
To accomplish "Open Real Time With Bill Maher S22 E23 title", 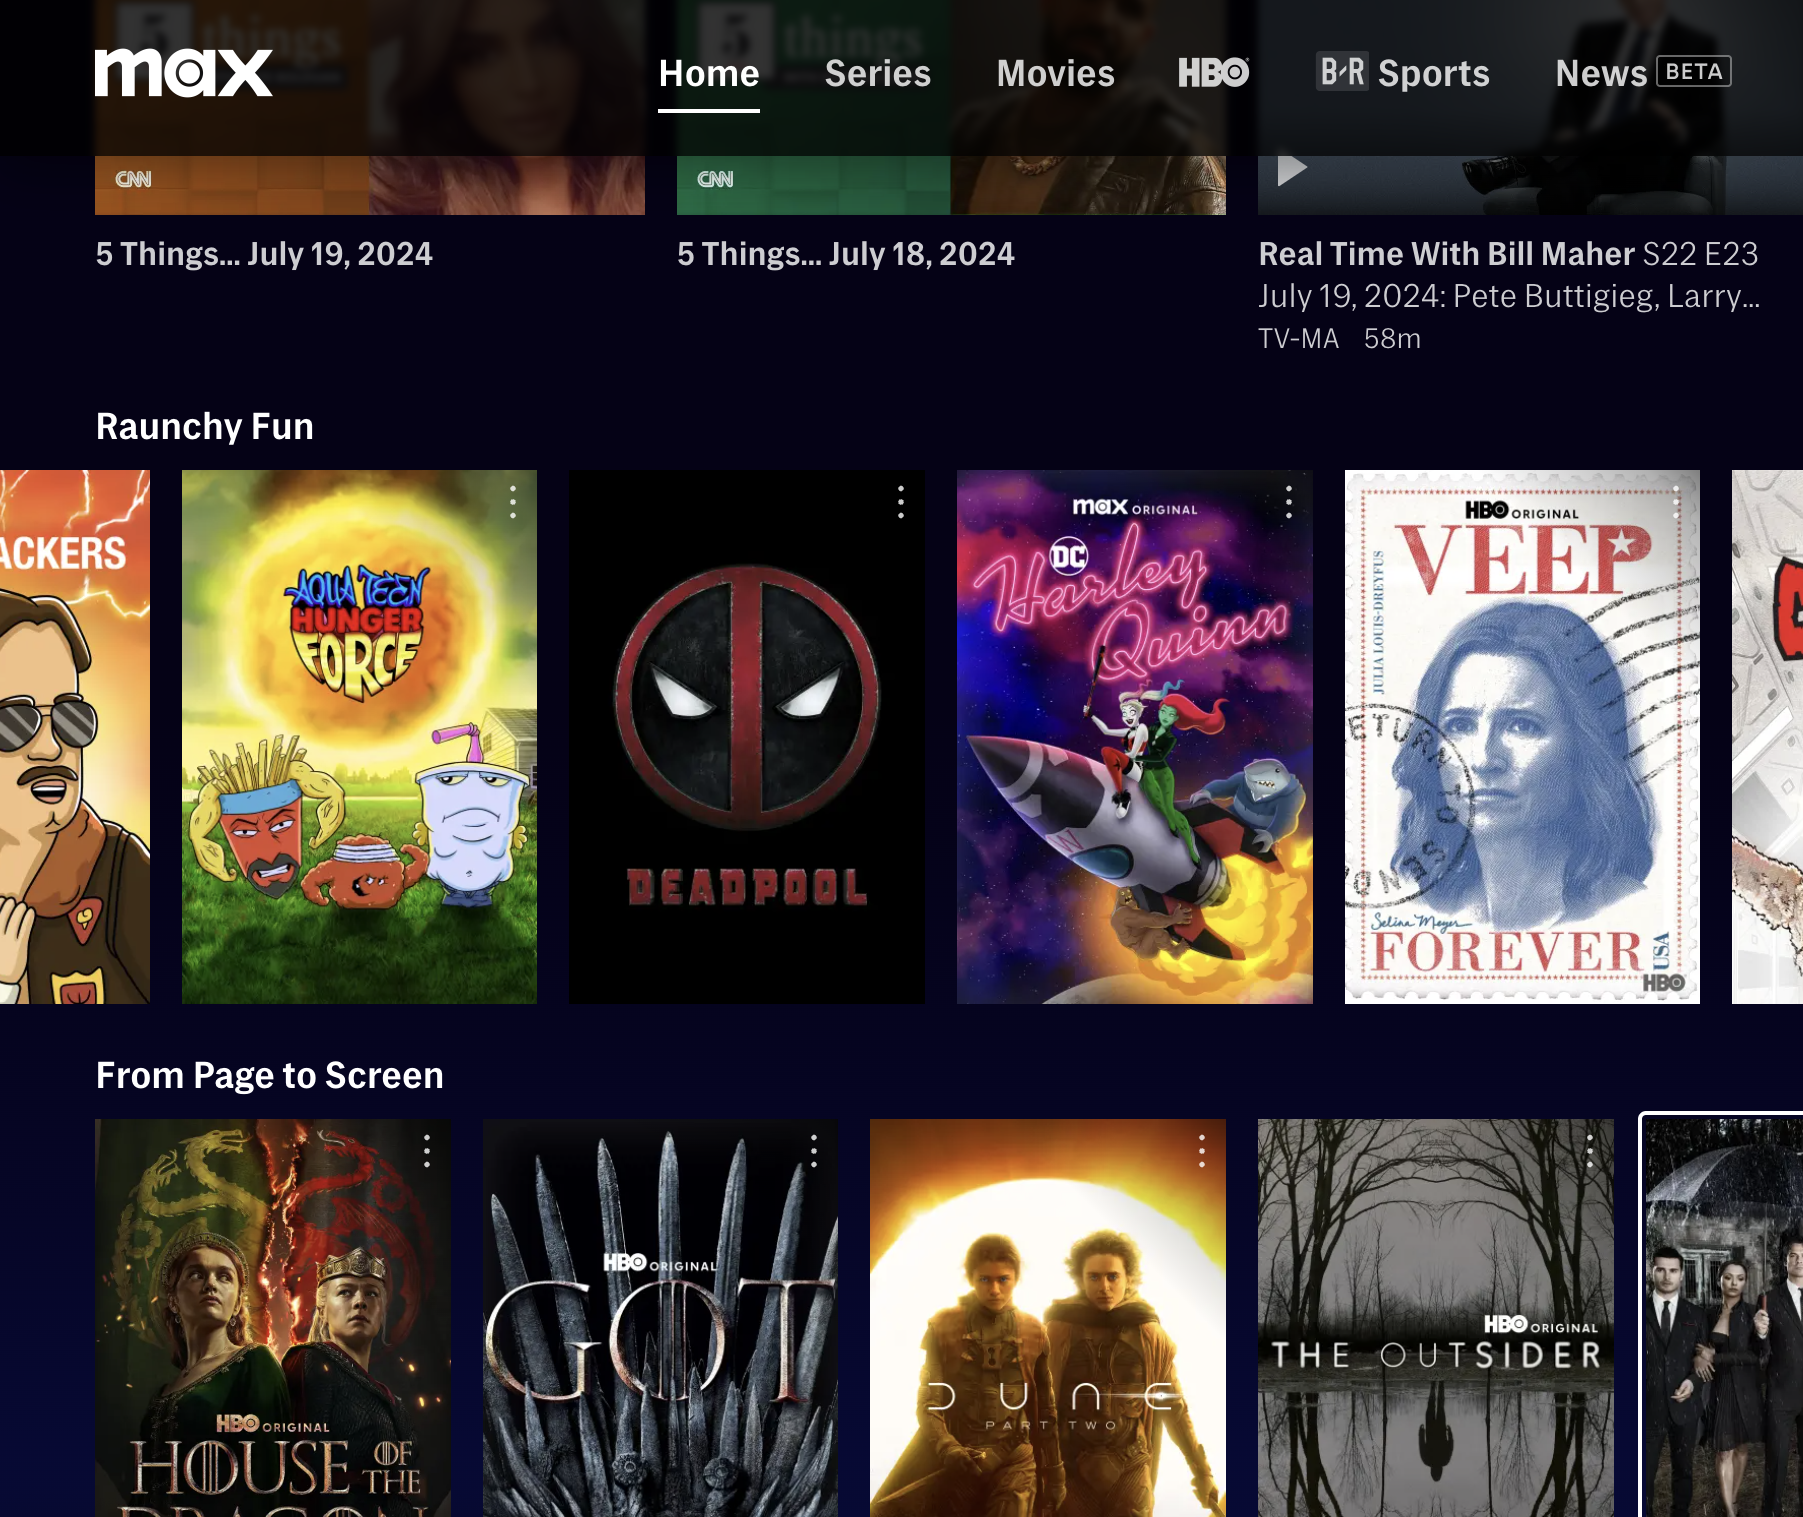I will (1508, 254).
